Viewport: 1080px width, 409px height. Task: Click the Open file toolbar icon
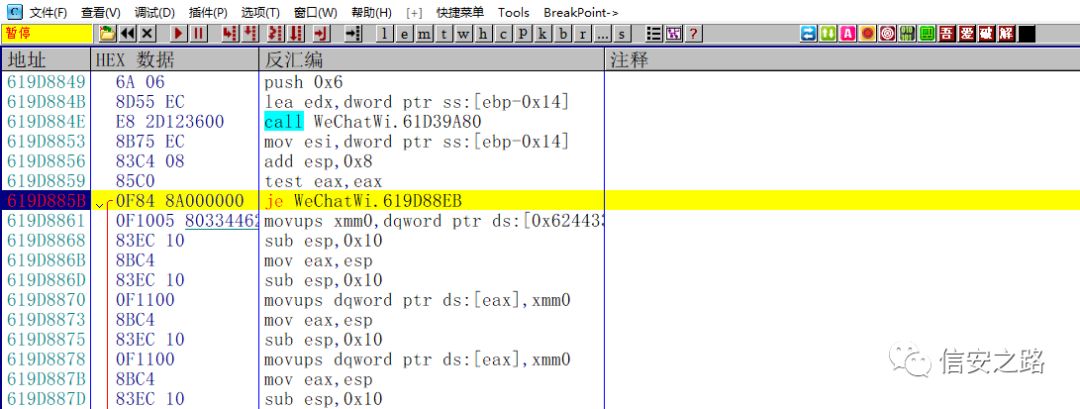(x=107, y=33)
